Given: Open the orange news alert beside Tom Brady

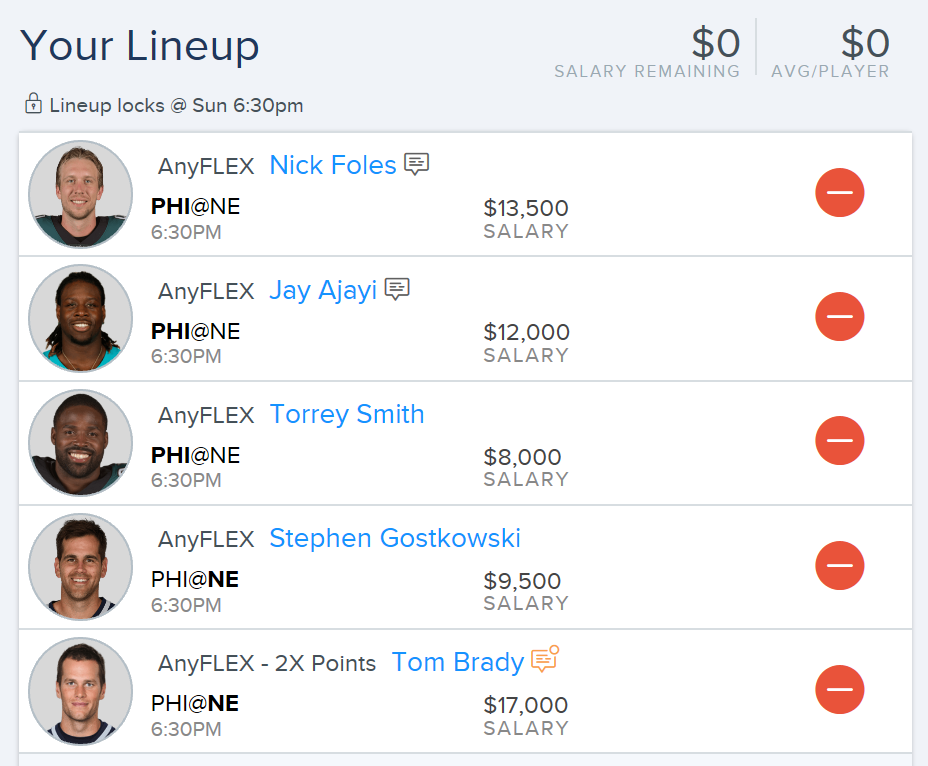Looking at the screenshot, I should [x=544, y=659].
